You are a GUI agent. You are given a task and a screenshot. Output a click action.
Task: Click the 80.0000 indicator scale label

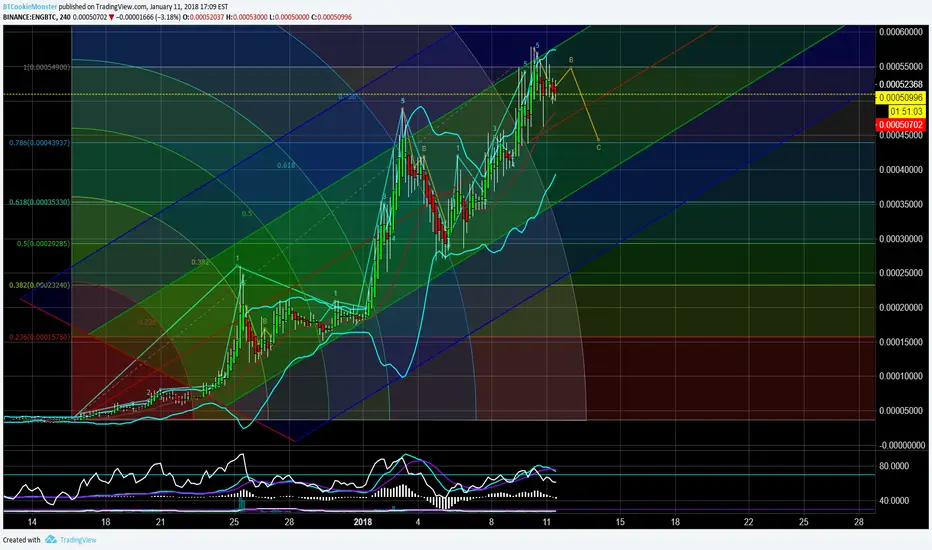click(894, 466)
